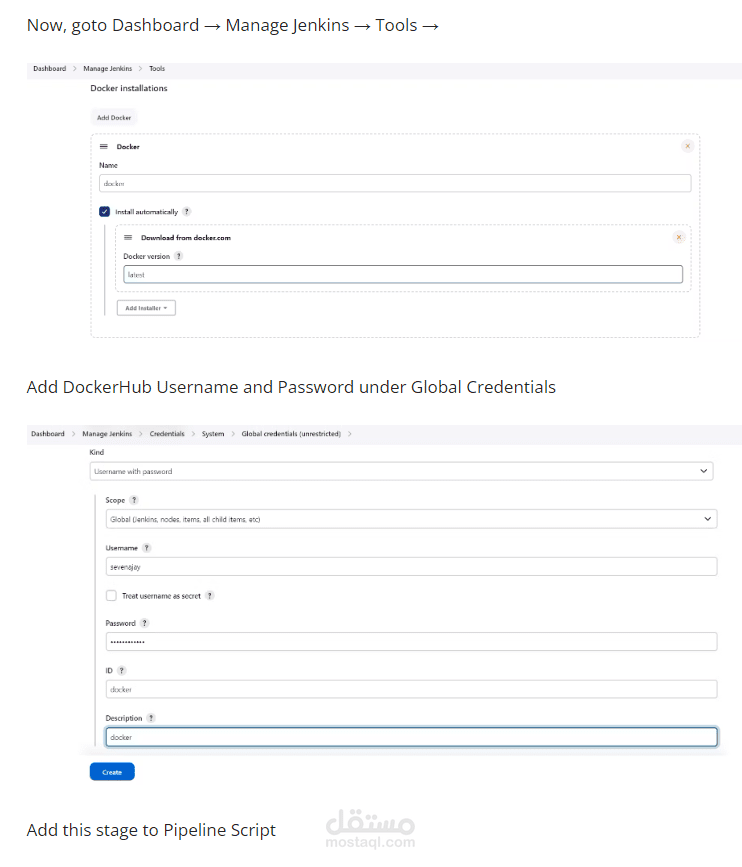
Task: Open the help icon next to Description
Action: [151, 718]
